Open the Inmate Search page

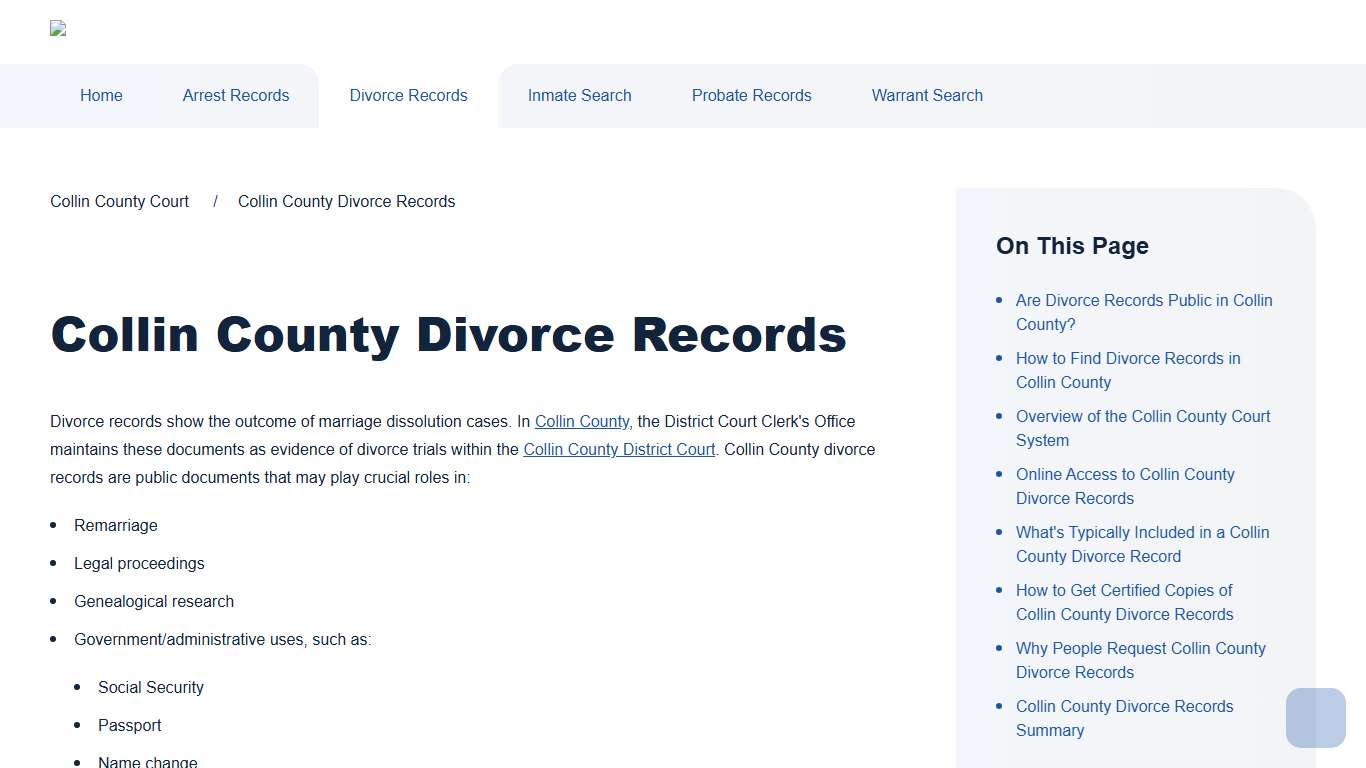tap(579, 95)
